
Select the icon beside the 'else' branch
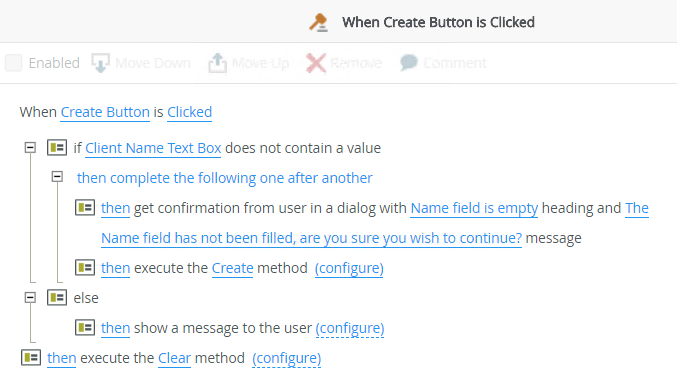57,298
